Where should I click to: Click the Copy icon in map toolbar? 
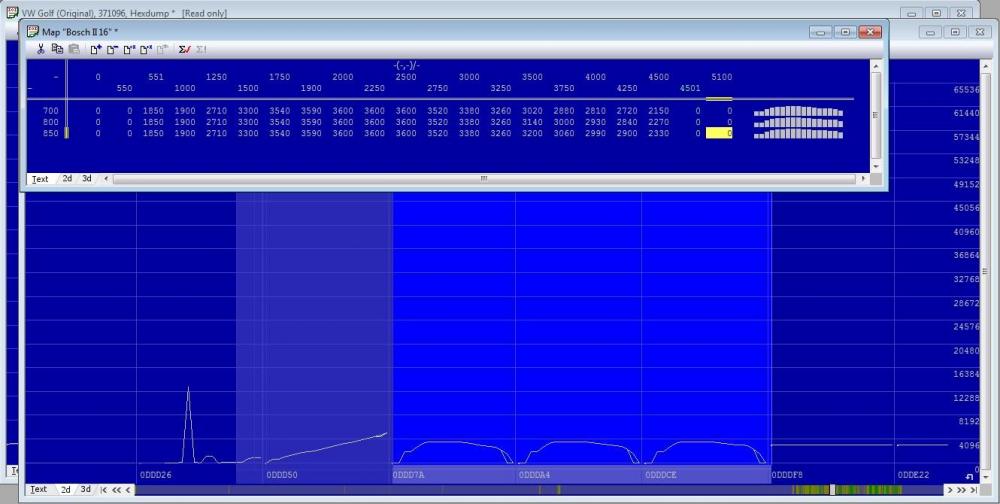[57, 49]
